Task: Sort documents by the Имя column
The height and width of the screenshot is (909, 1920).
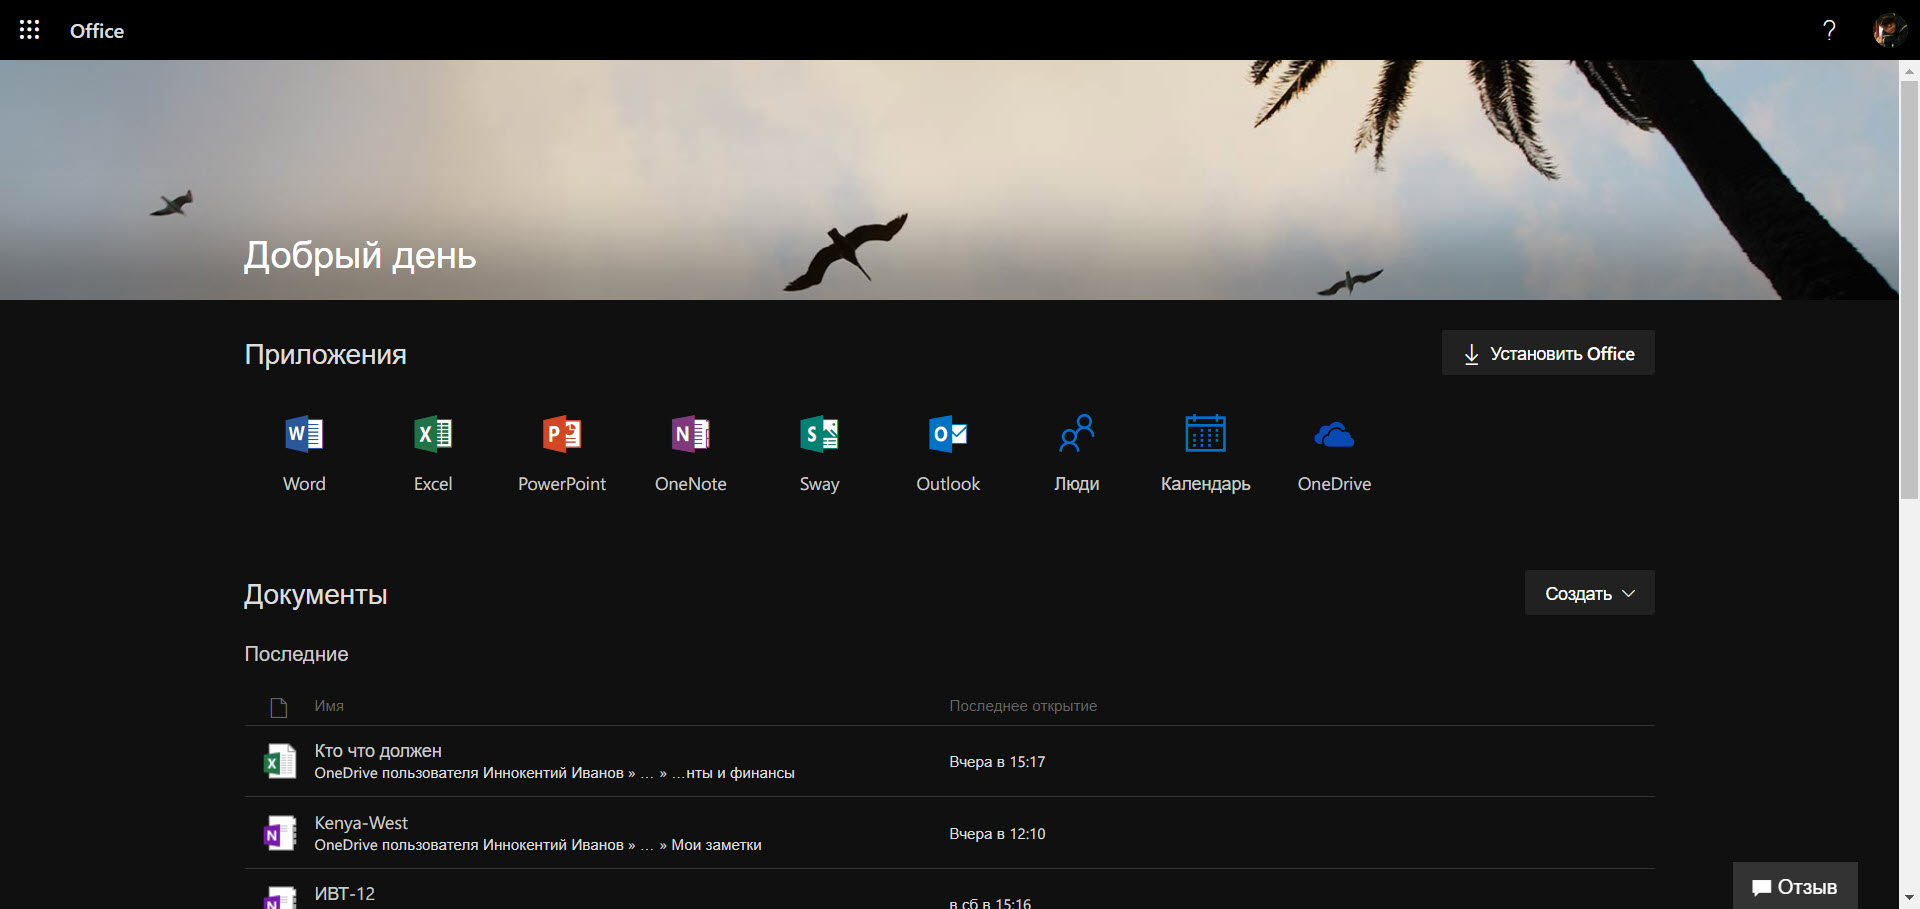Action: coord(329,705)
